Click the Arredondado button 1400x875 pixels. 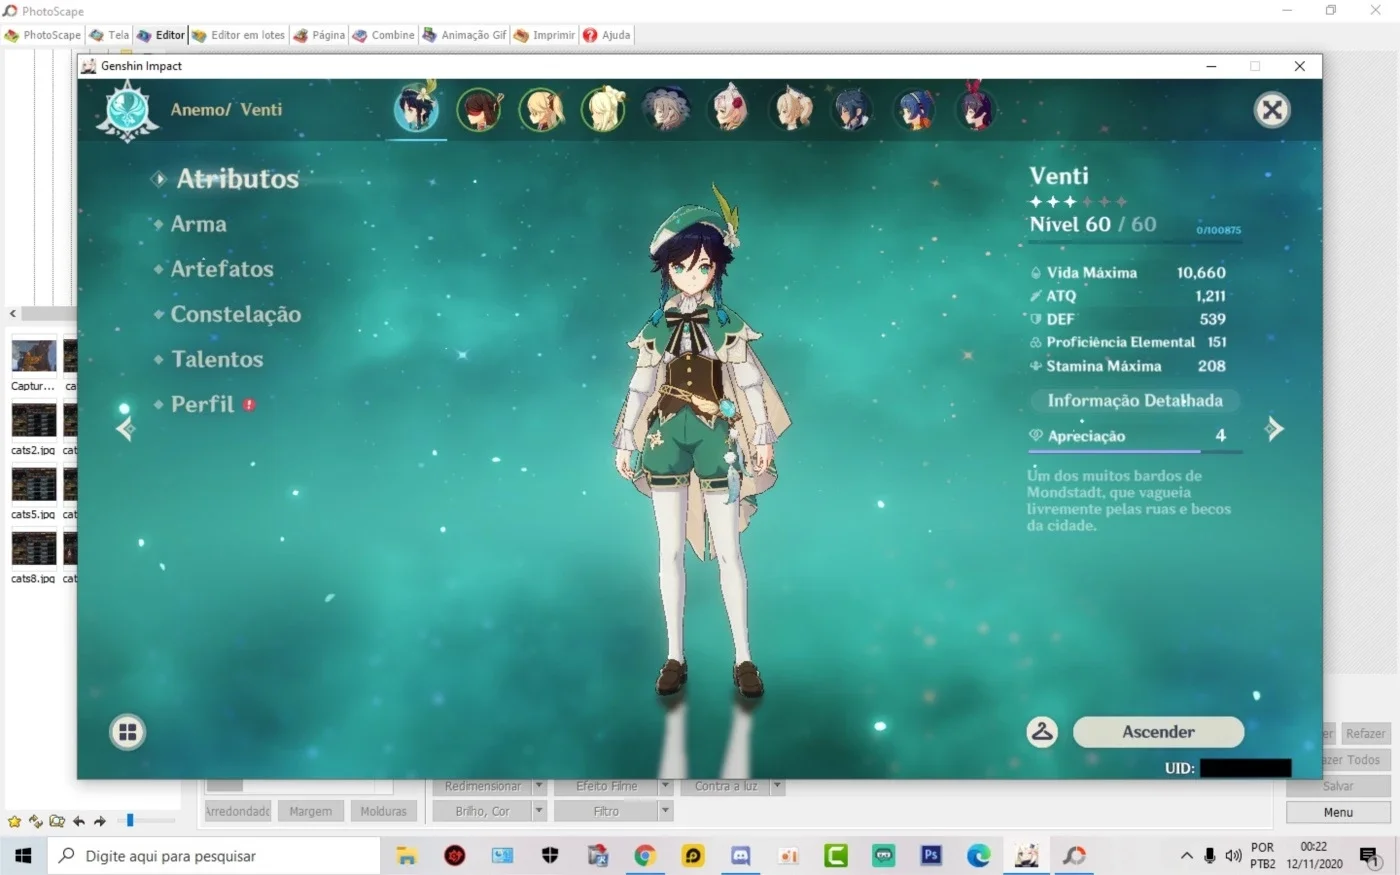(x=238, y=811)
